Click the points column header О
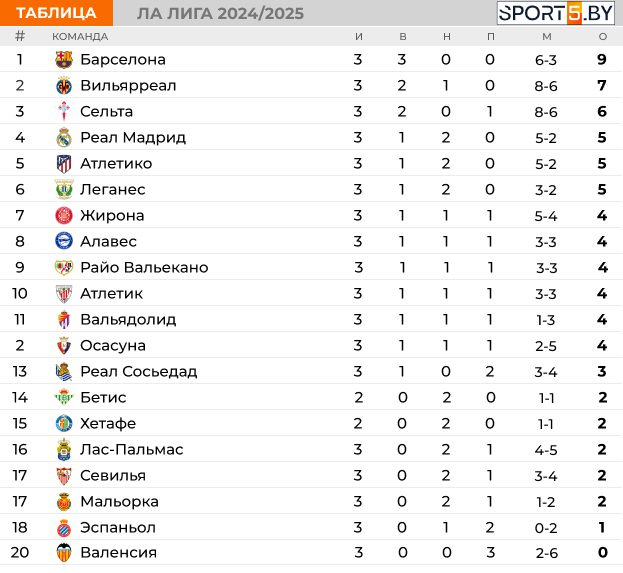Viewport: 623px width, 573px height. coord(602,36)
